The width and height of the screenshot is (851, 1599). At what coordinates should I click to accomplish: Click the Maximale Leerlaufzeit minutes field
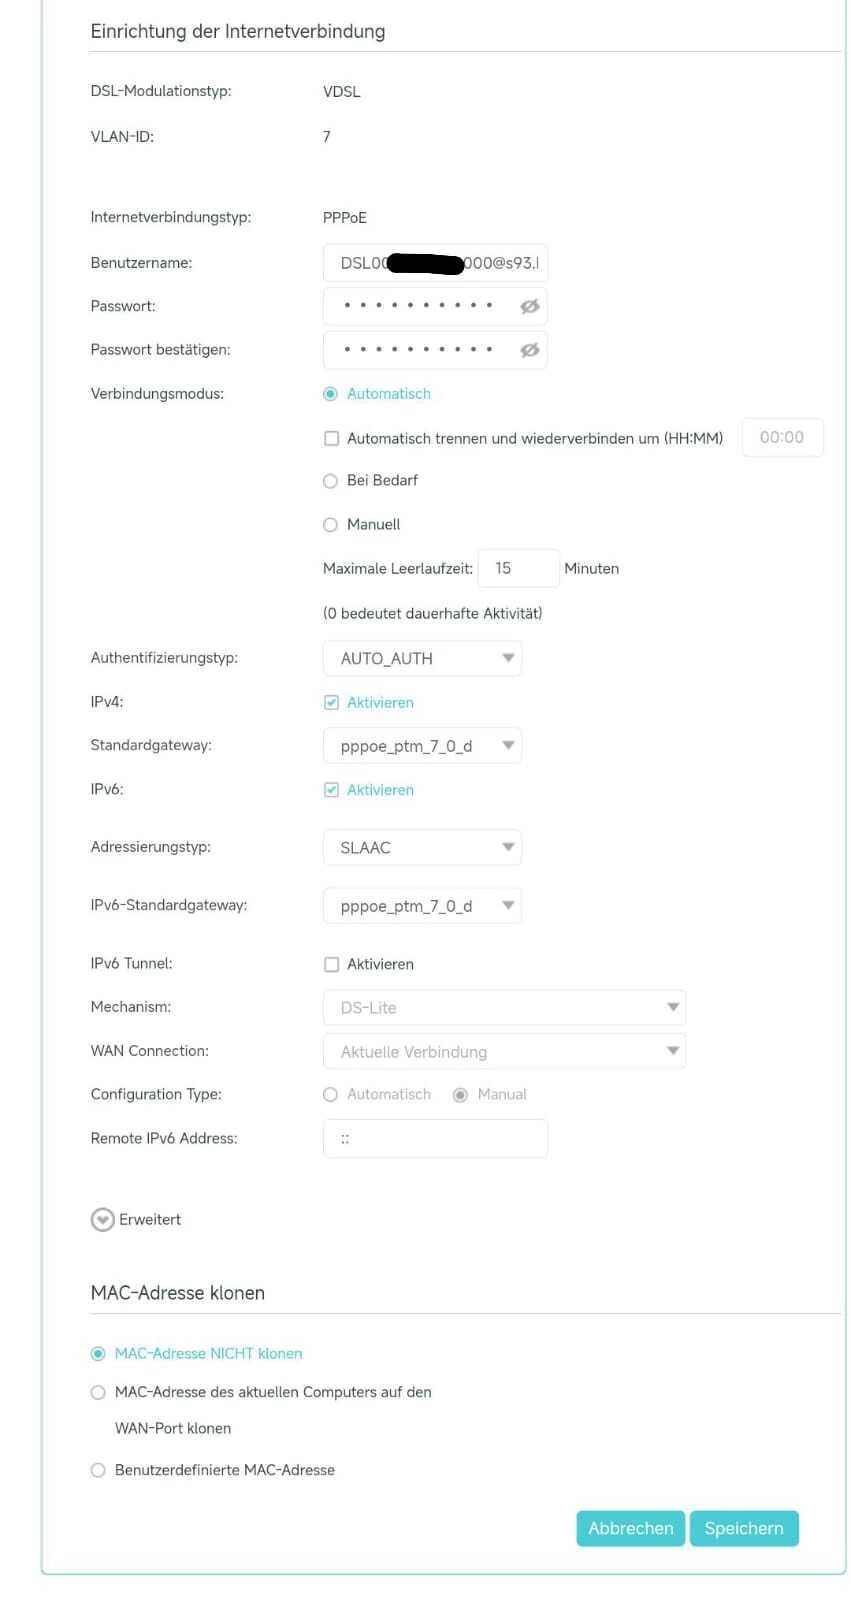517,568
